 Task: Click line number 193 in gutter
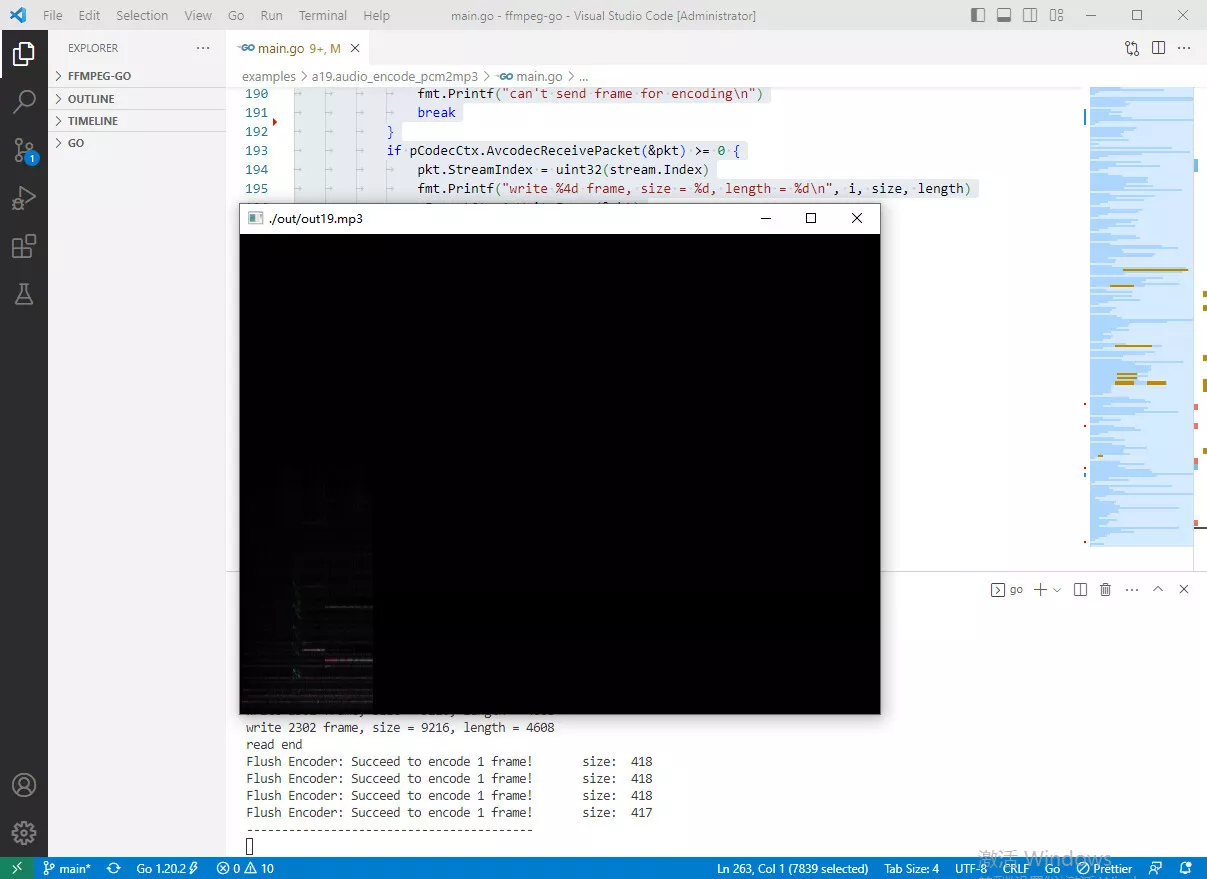[256, 150]
